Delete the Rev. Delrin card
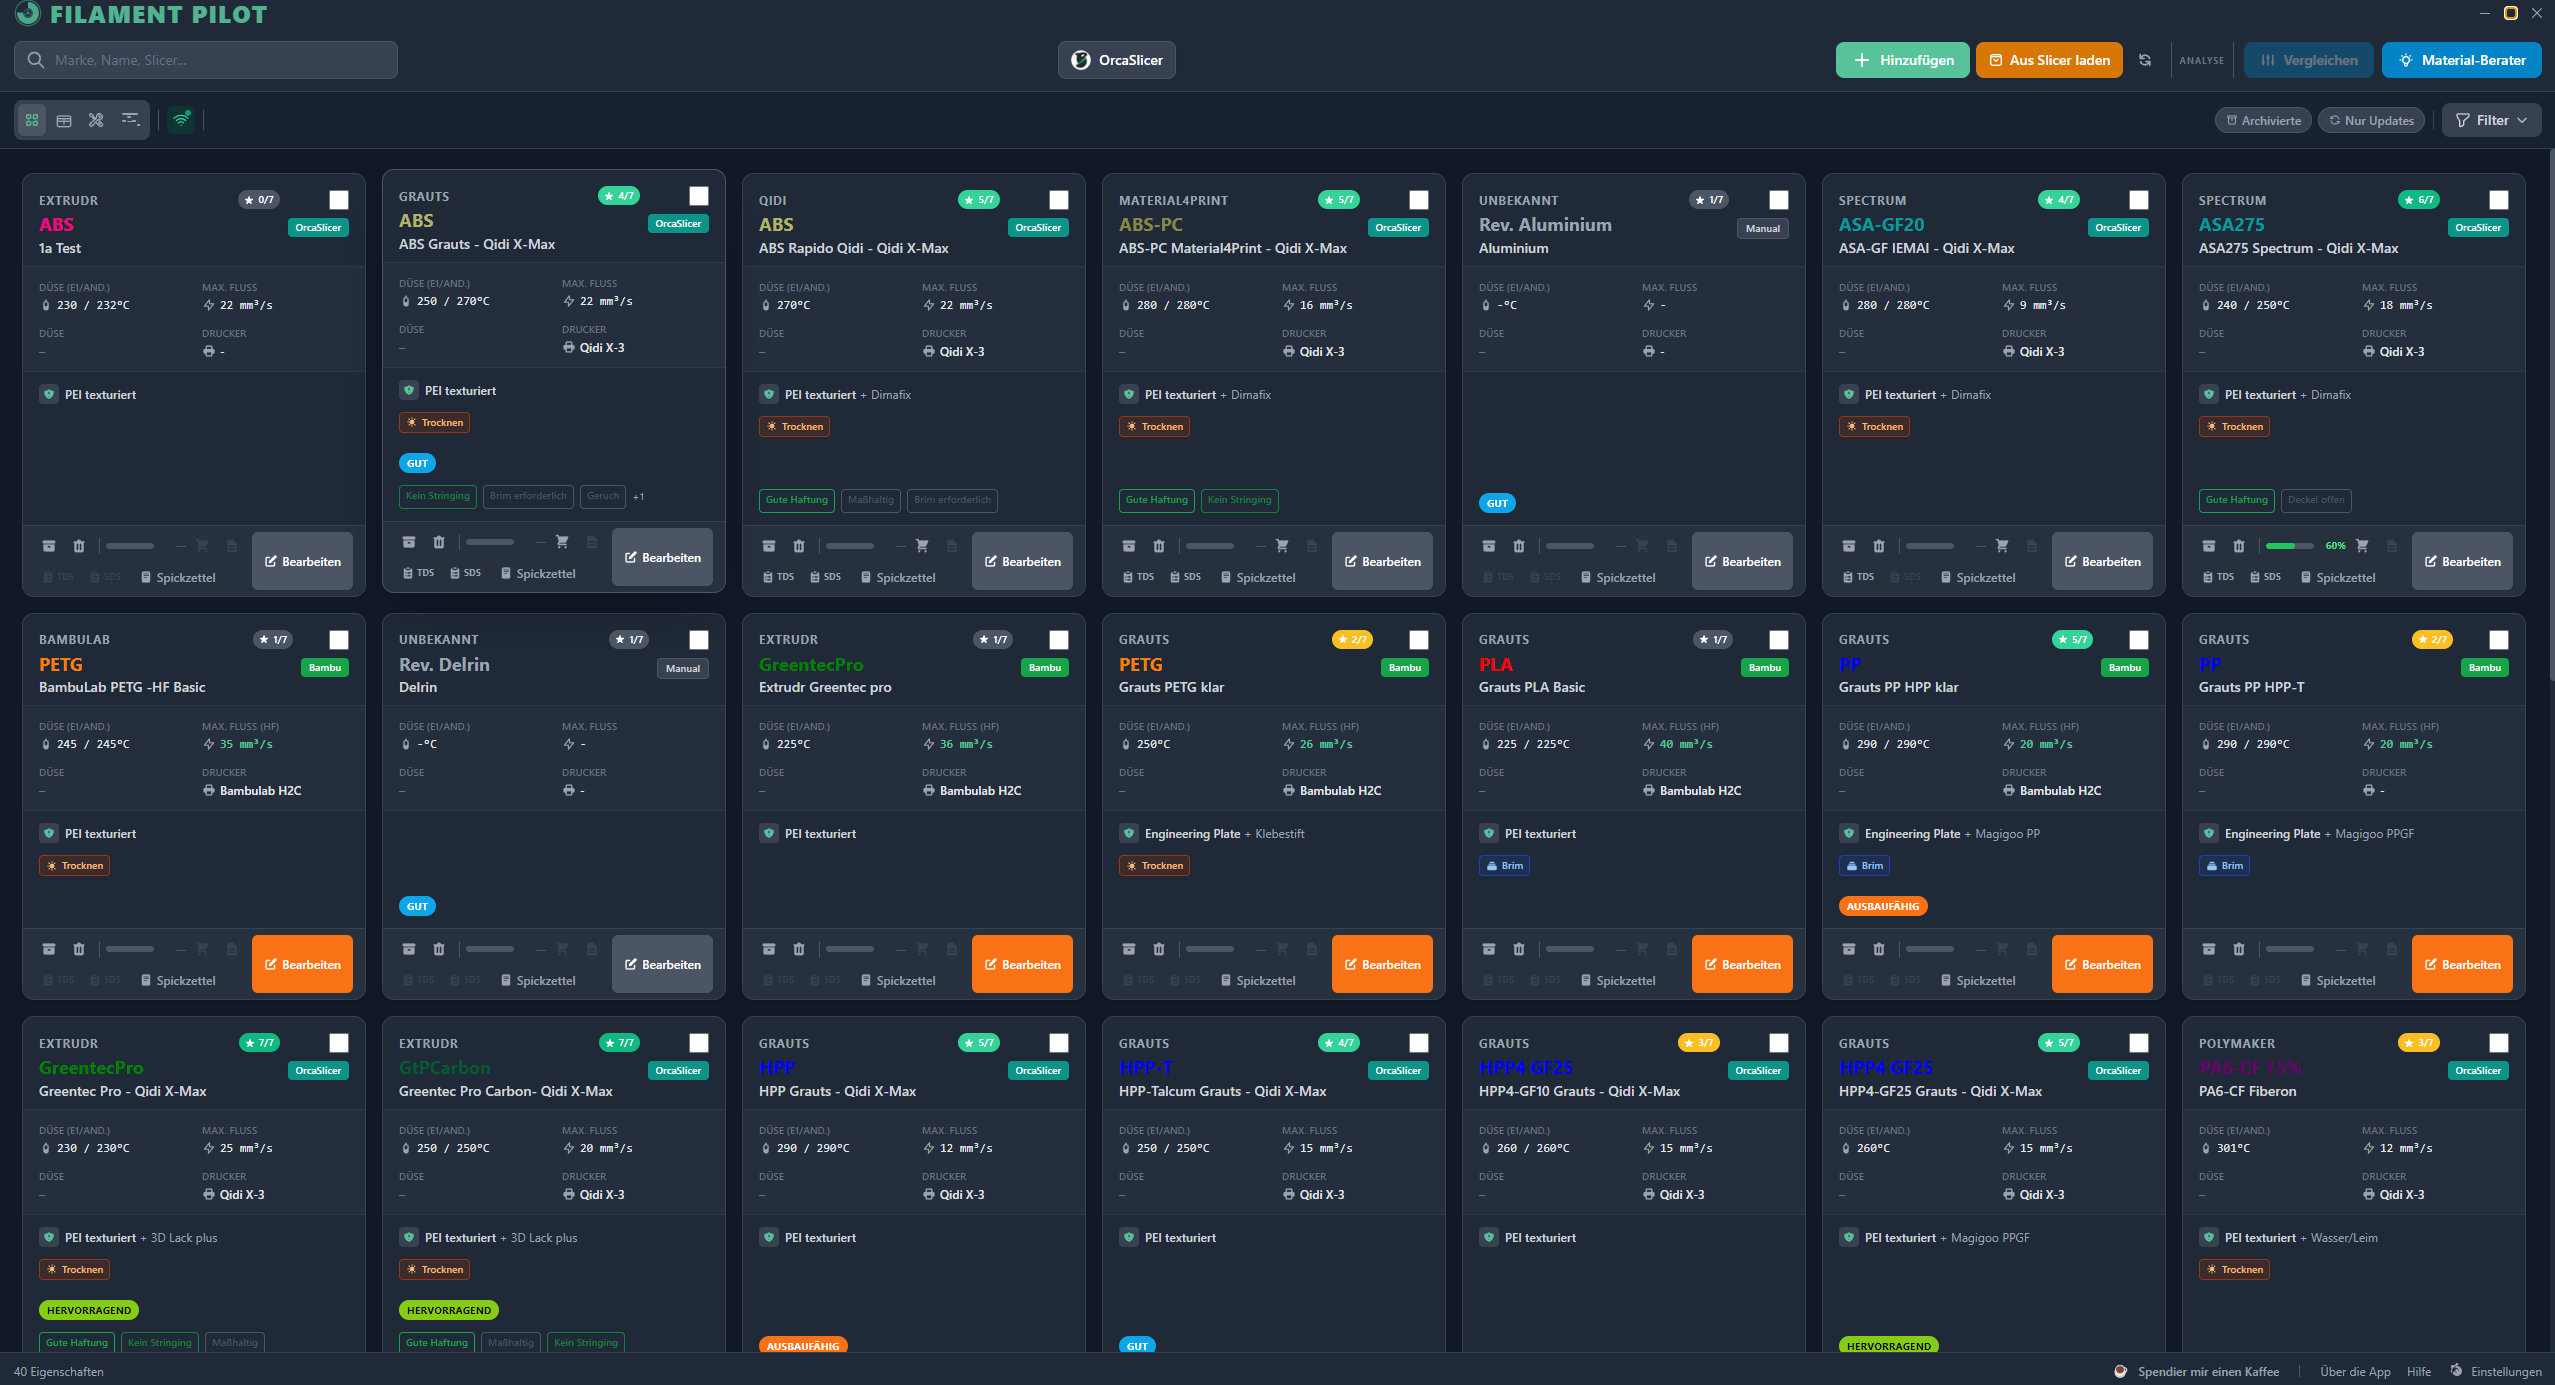Screen dimensions: 2555x1385 (439, 949)
